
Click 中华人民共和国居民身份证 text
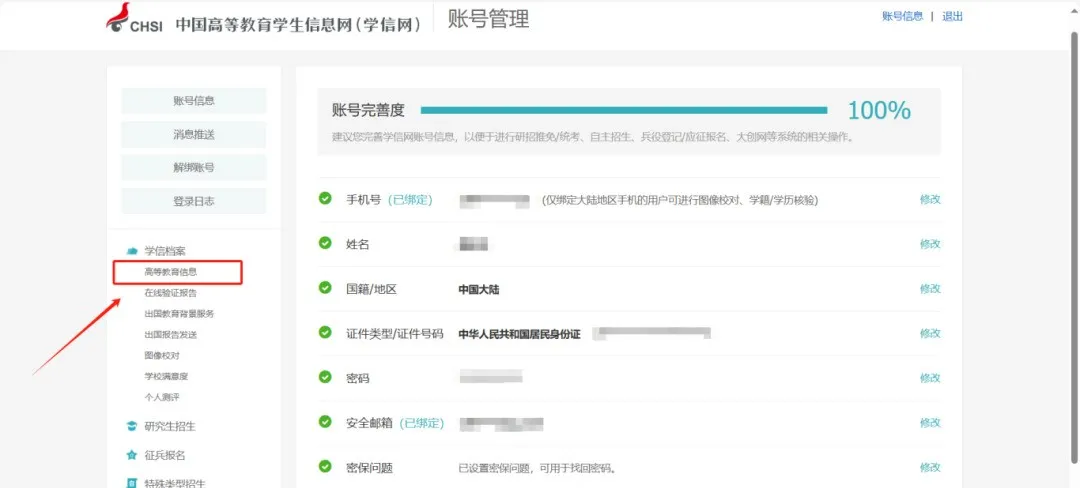pyautogui.click(x=519, y=335)
